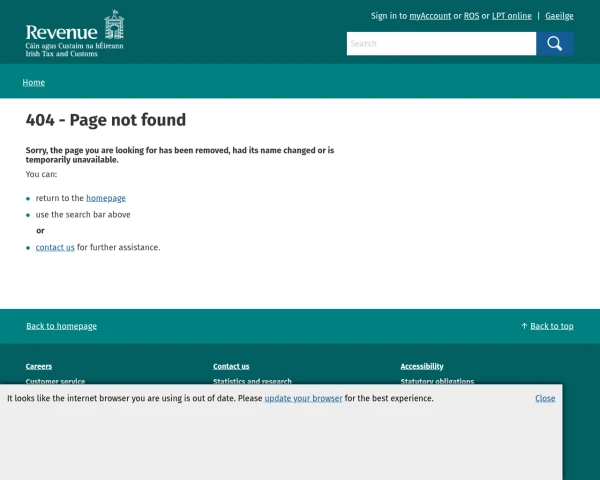
Task: Open Customer service in the footer
Action: pyautogui.click(x=55, y=381)
